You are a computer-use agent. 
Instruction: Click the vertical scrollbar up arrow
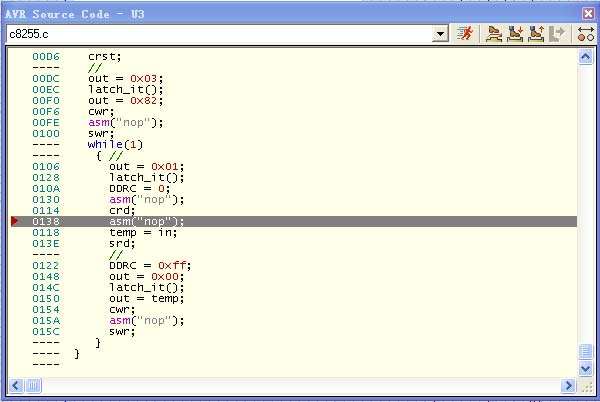[x=586, y=57]
